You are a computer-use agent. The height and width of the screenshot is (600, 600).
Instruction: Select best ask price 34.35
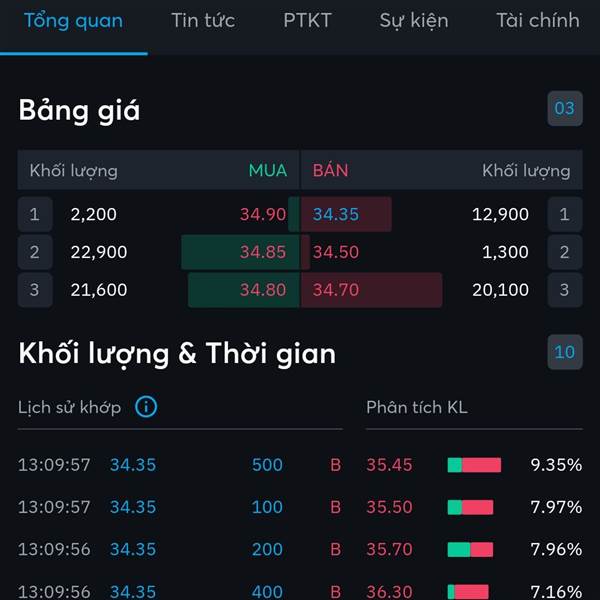pos(336,214)
